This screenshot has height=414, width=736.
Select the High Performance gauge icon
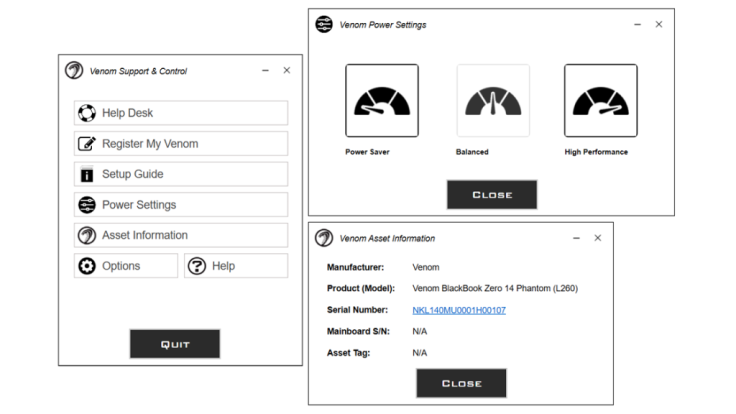[601, 101]
